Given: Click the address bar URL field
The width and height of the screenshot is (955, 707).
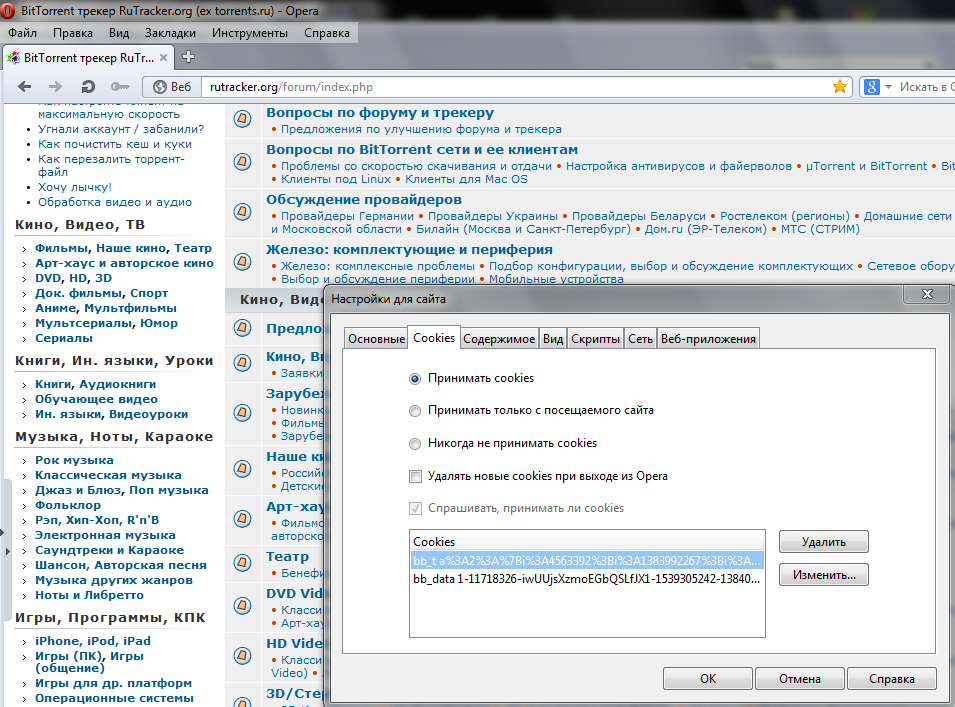Looking at the screenshot, I should point(518,87).
